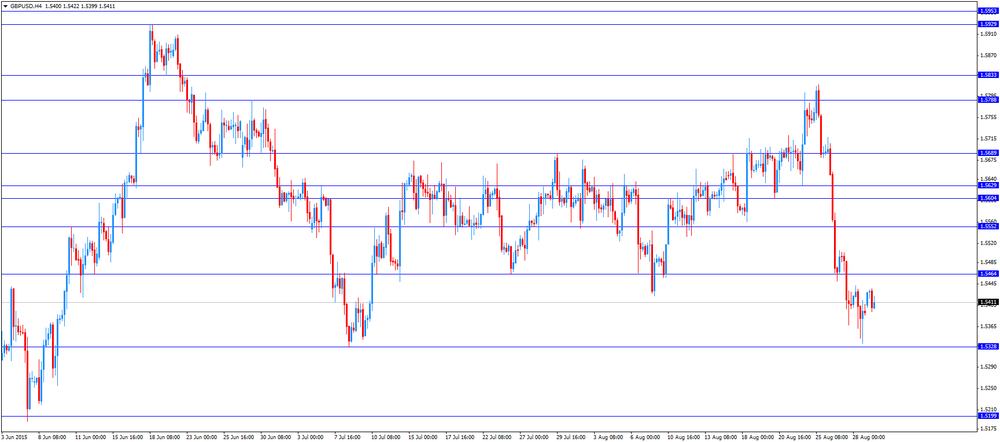The image size is (1000, 442).
Task: Click the 10 Jul 08:00 time label
Action: tap(386, 438)
